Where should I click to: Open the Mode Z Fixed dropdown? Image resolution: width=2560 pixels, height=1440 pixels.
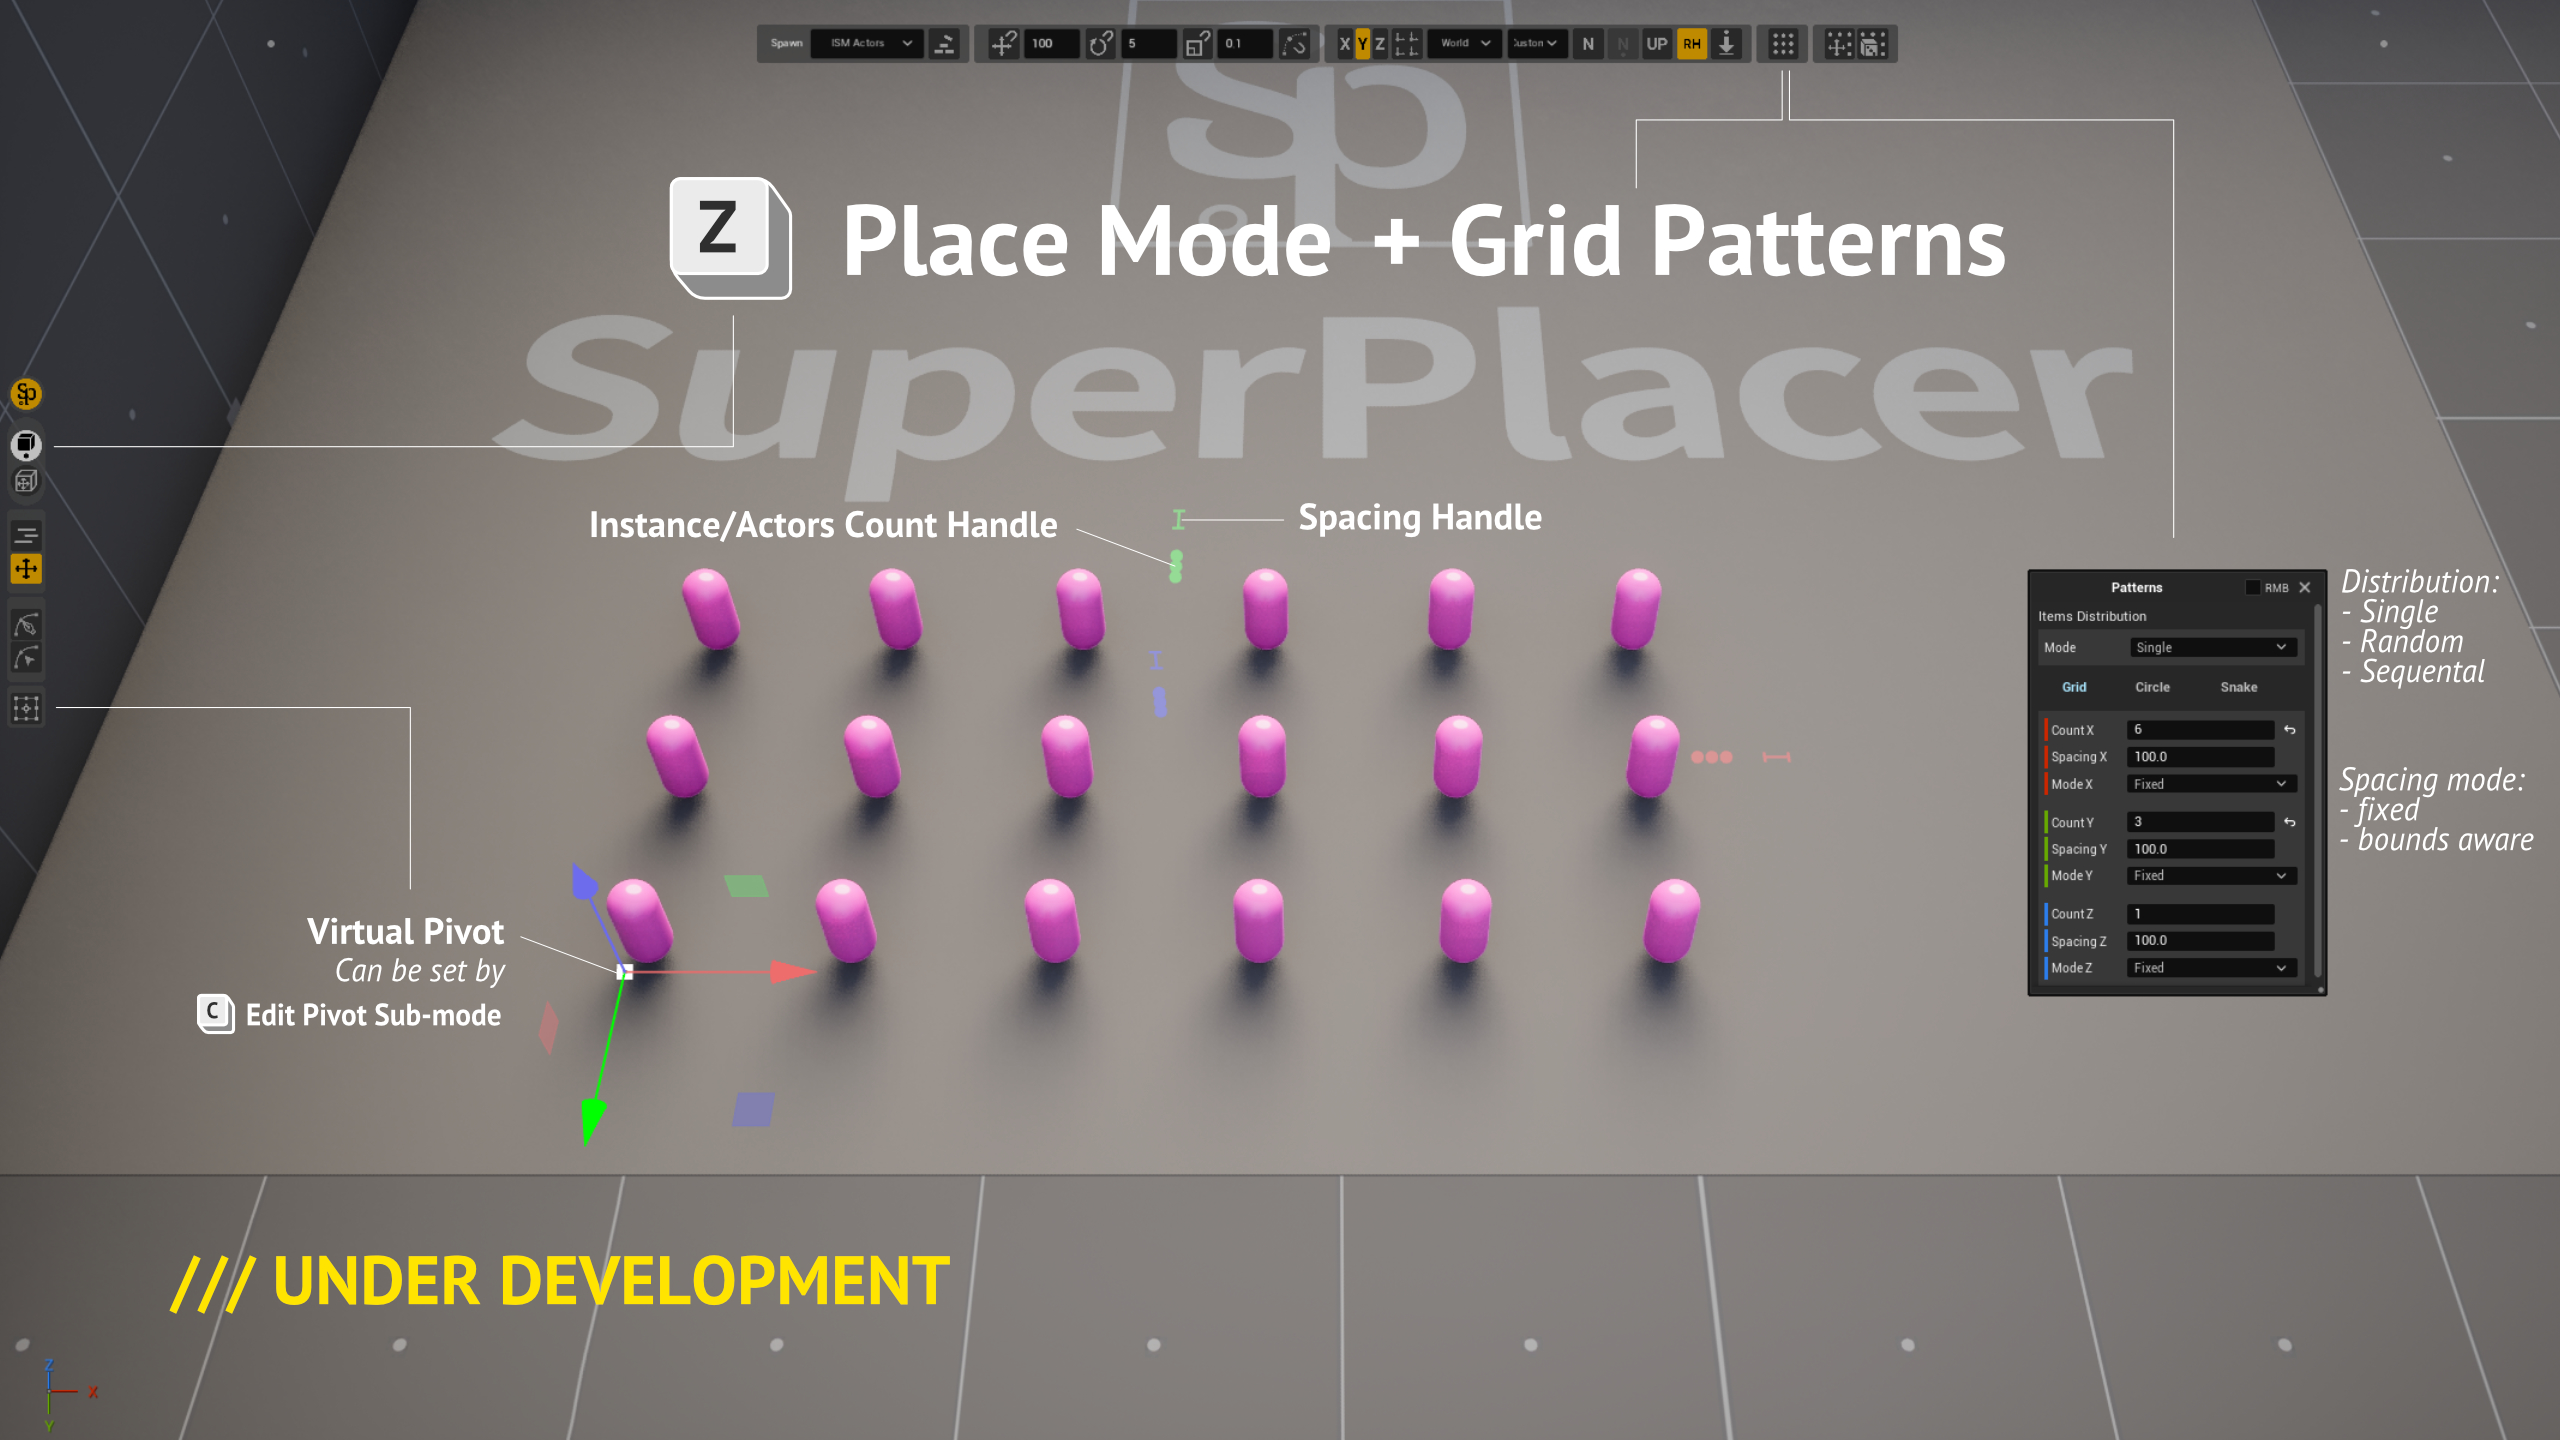(2212, 967)
